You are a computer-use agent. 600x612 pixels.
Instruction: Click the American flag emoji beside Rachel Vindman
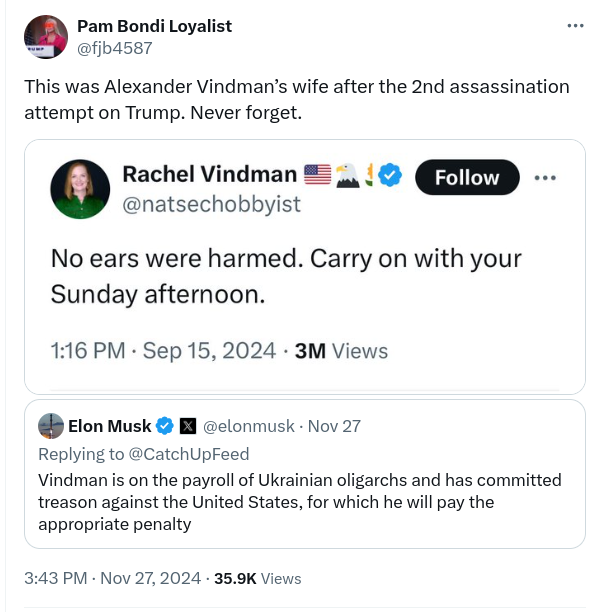coord(317,175)
